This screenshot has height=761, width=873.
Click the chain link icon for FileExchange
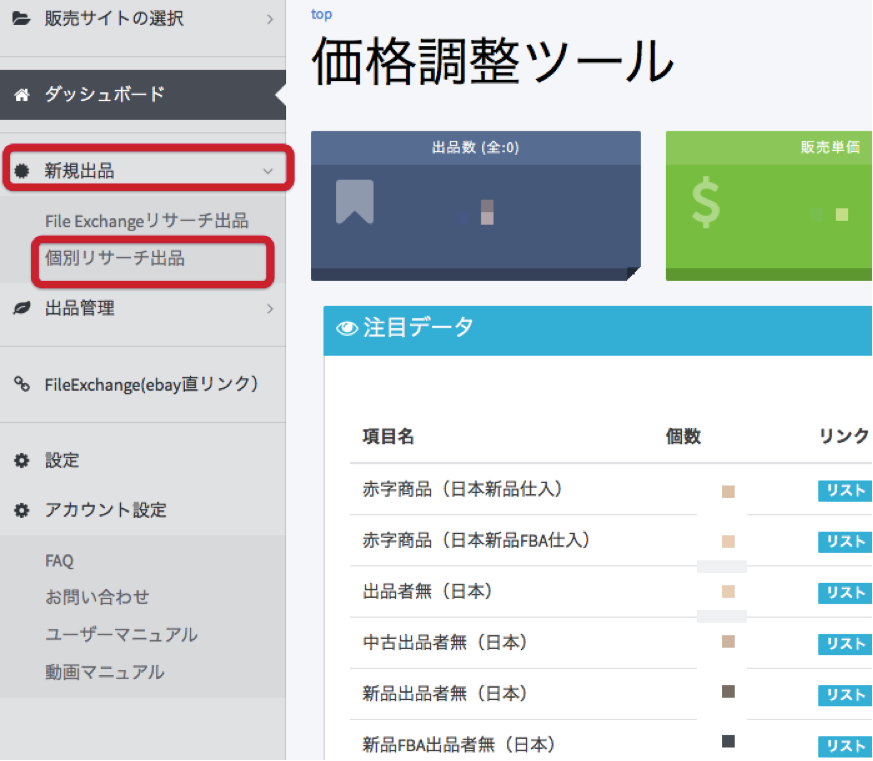(21, 384)
